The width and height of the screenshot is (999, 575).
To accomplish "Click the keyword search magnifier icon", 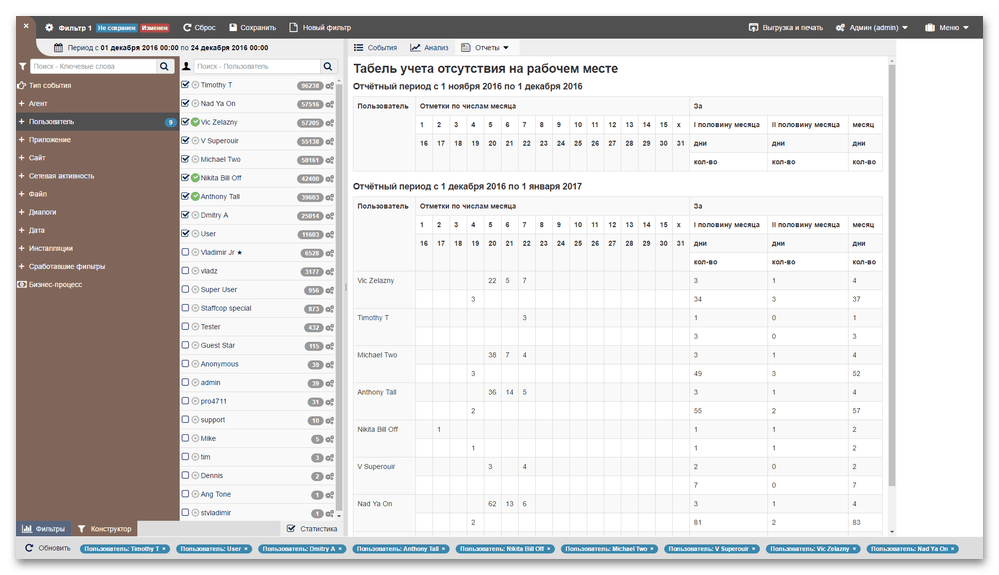I will click(x=164, y=66).
